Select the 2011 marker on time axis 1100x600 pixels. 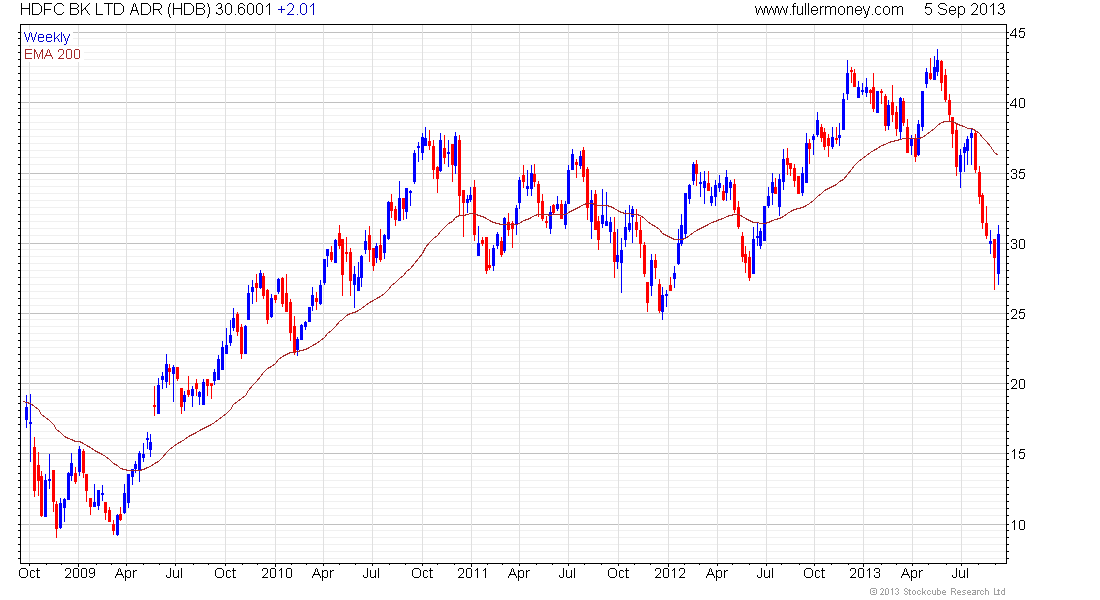[472, 574]
